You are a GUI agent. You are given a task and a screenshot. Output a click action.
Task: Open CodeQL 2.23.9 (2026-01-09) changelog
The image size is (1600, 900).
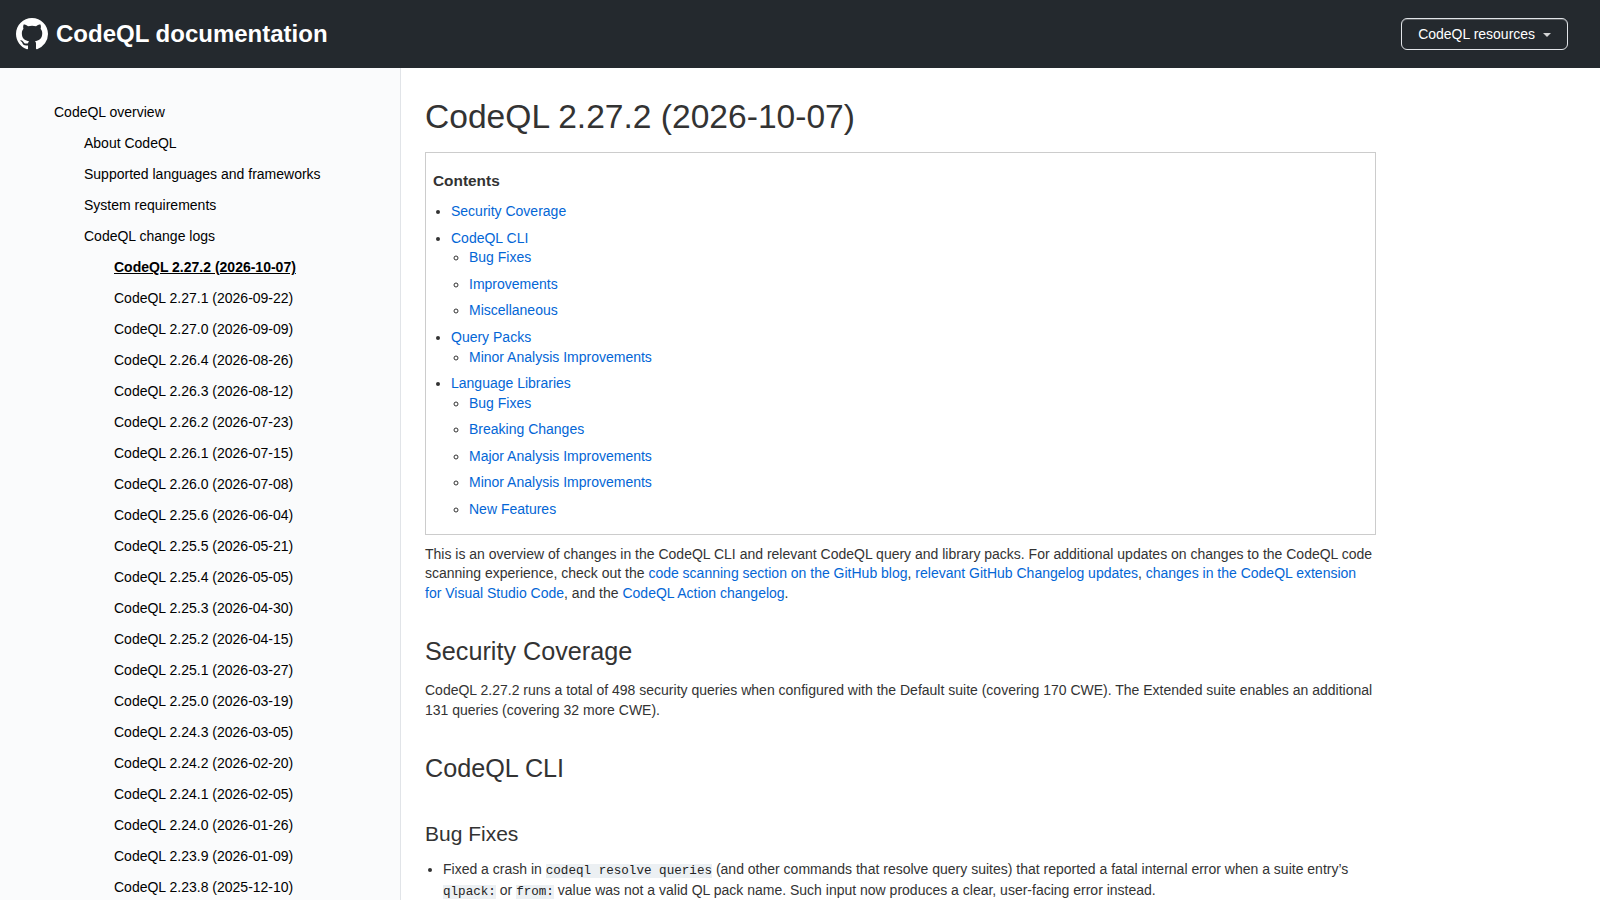203,856
